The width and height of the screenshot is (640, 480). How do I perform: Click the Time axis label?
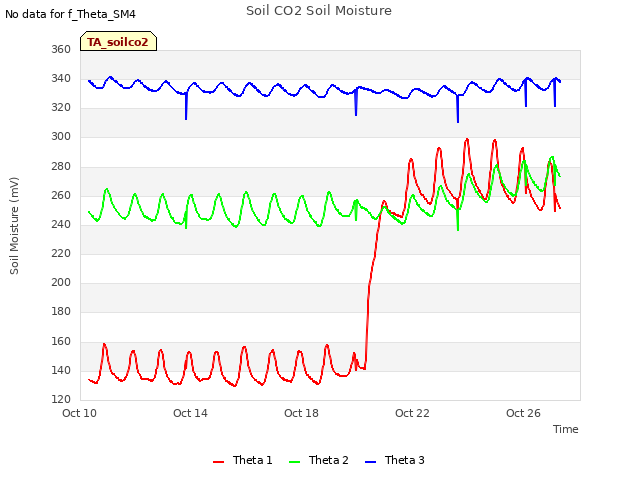click(566, 429)
